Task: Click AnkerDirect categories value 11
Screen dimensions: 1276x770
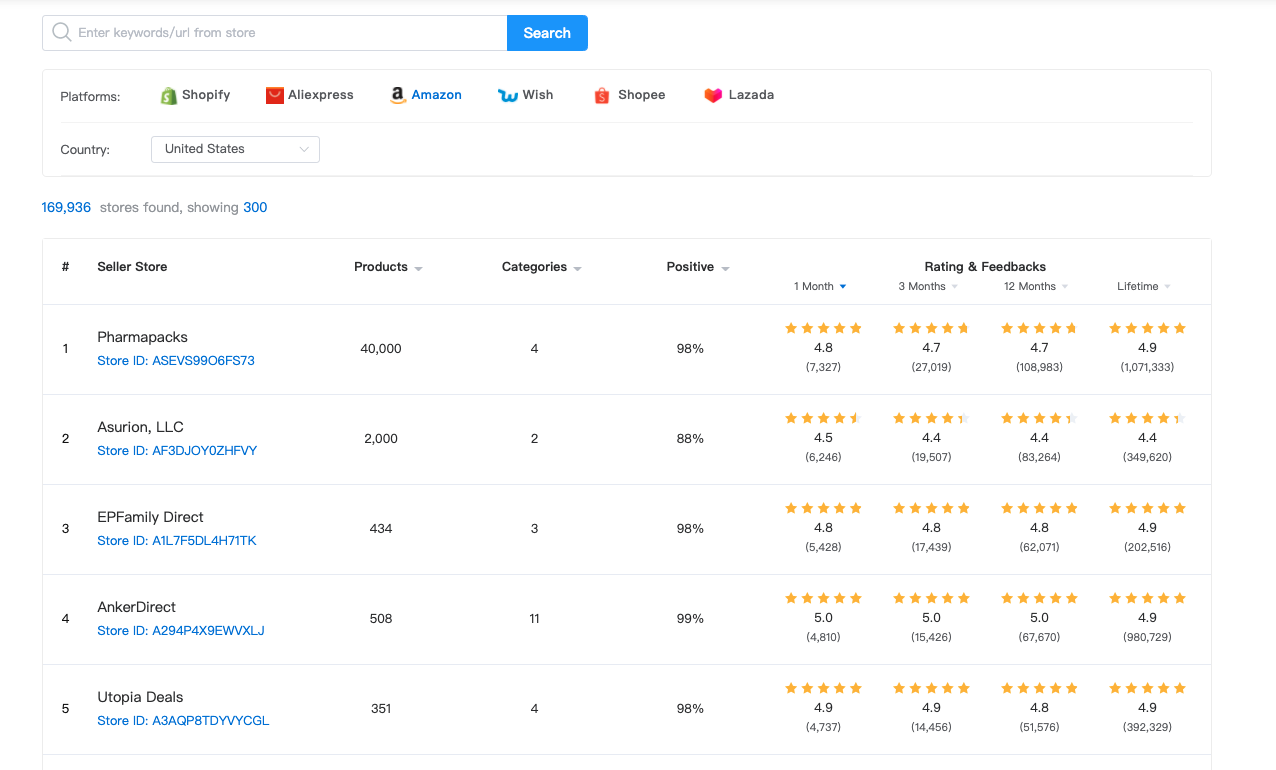Action: tap(534, 619)
